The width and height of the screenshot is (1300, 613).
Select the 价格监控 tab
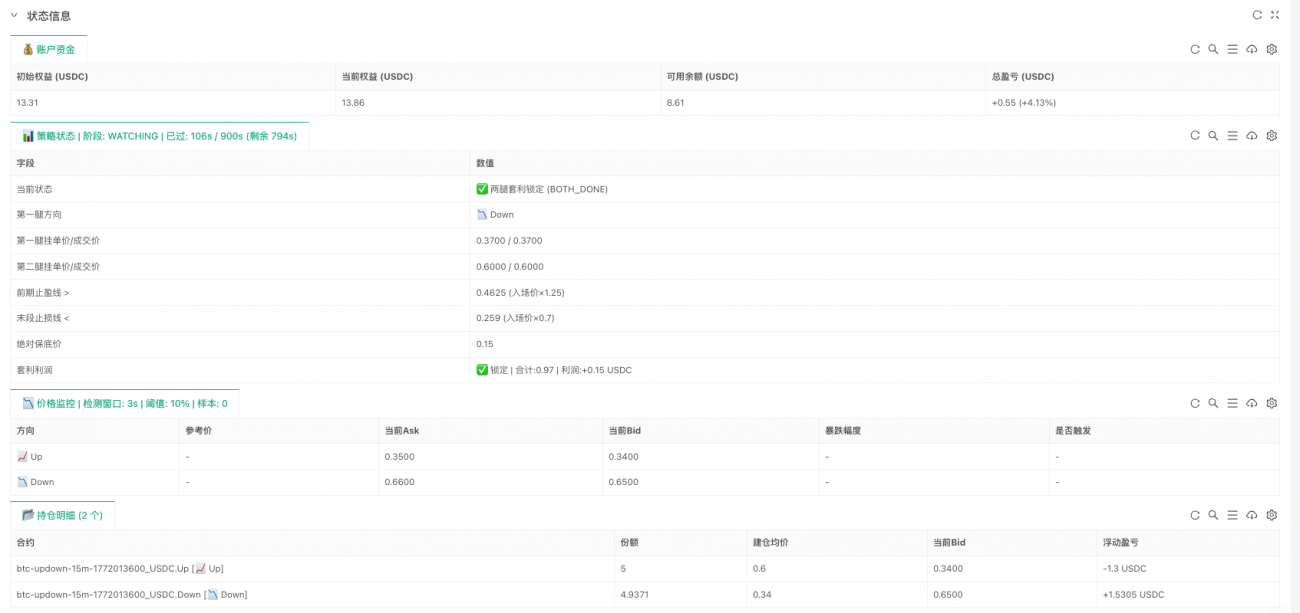125,403
